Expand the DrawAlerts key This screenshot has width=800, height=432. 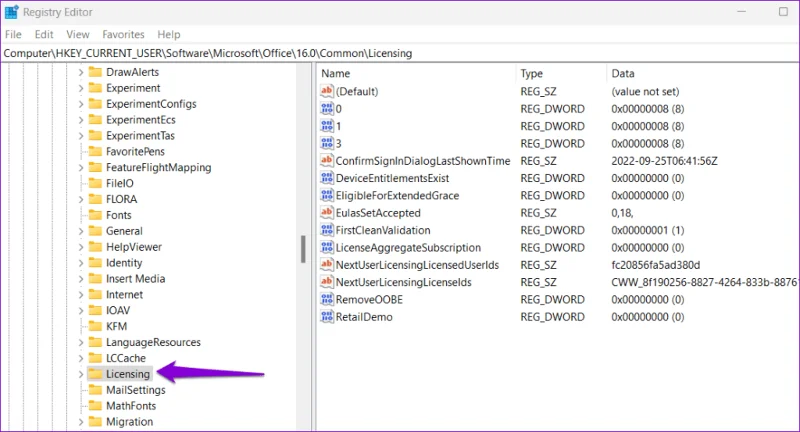tap(81, 72)
